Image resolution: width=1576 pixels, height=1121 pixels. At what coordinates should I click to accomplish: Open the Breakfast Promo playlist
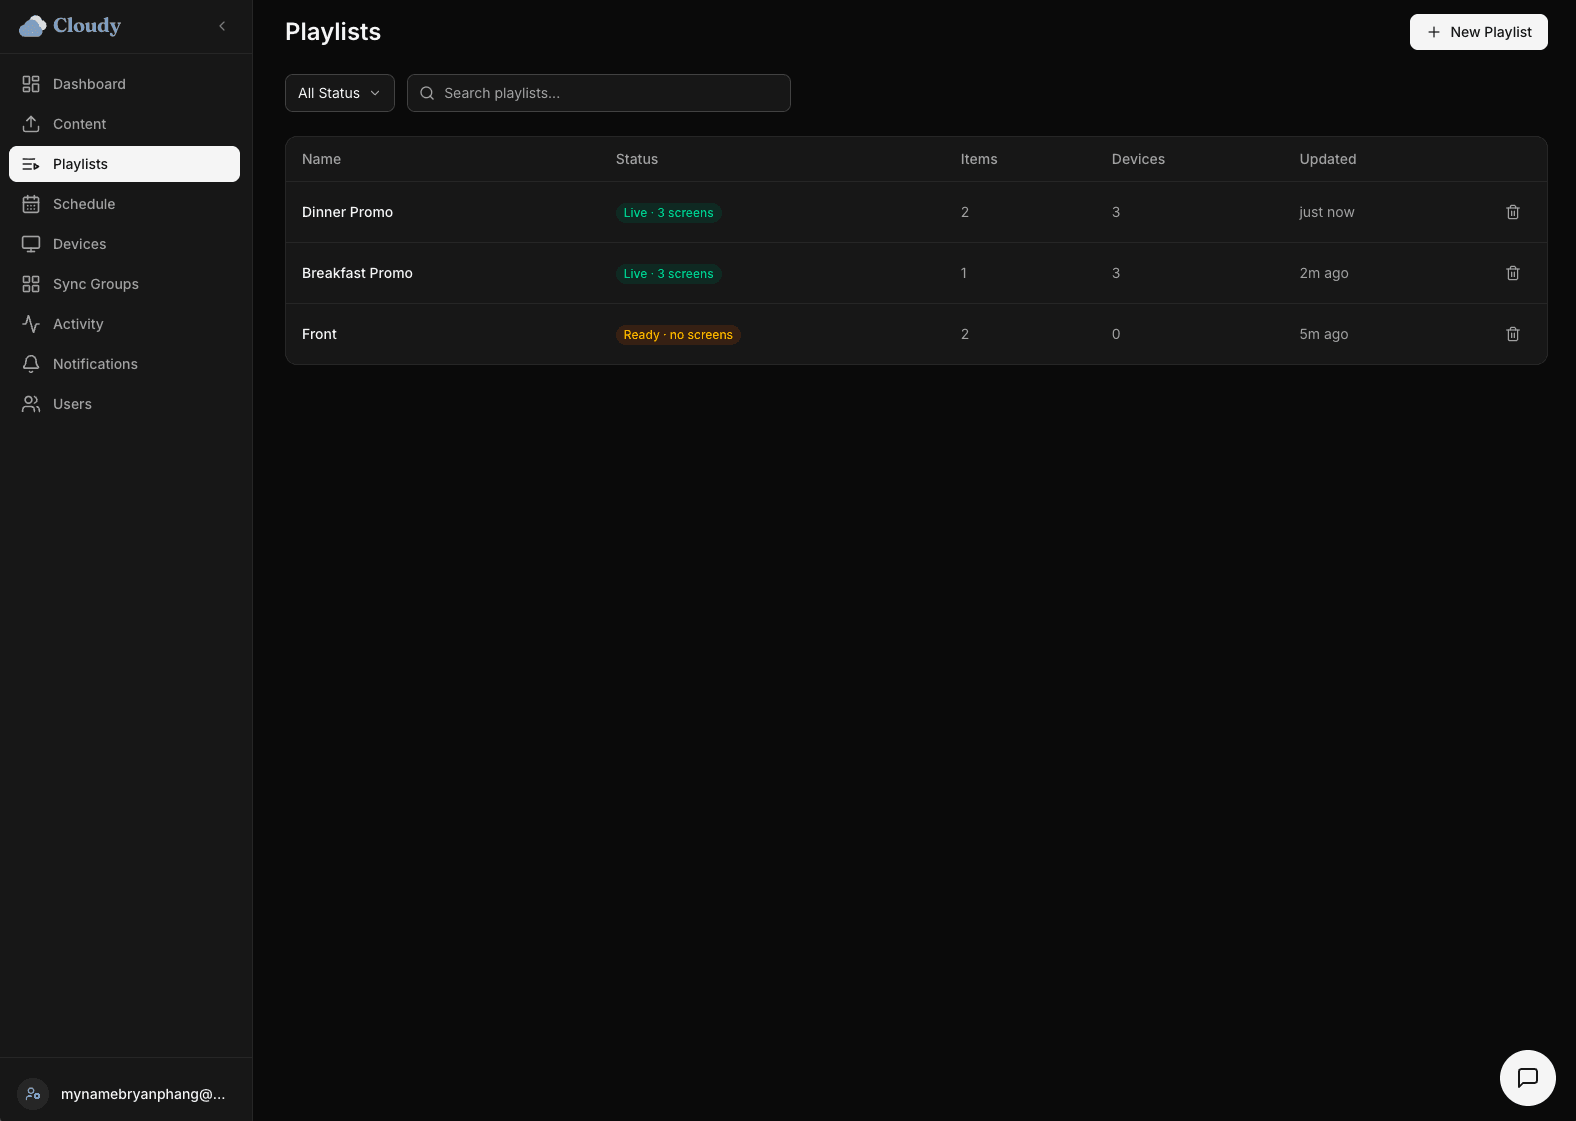[357, 273]
